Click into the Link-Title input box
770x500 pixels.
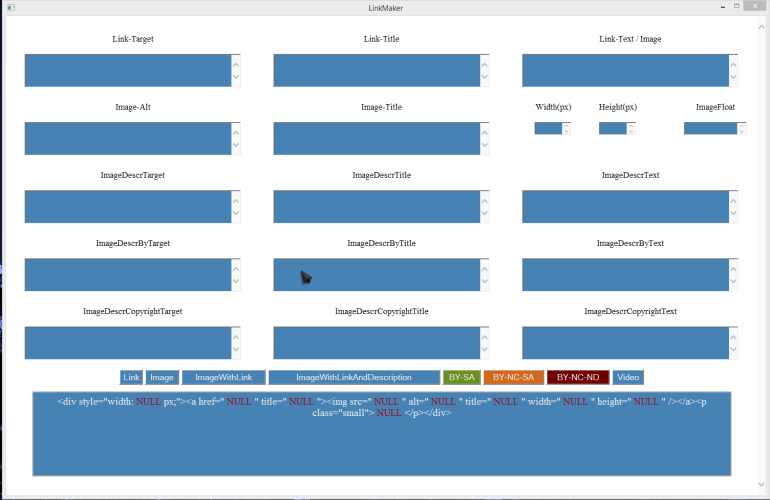click(x=376, y=71)
